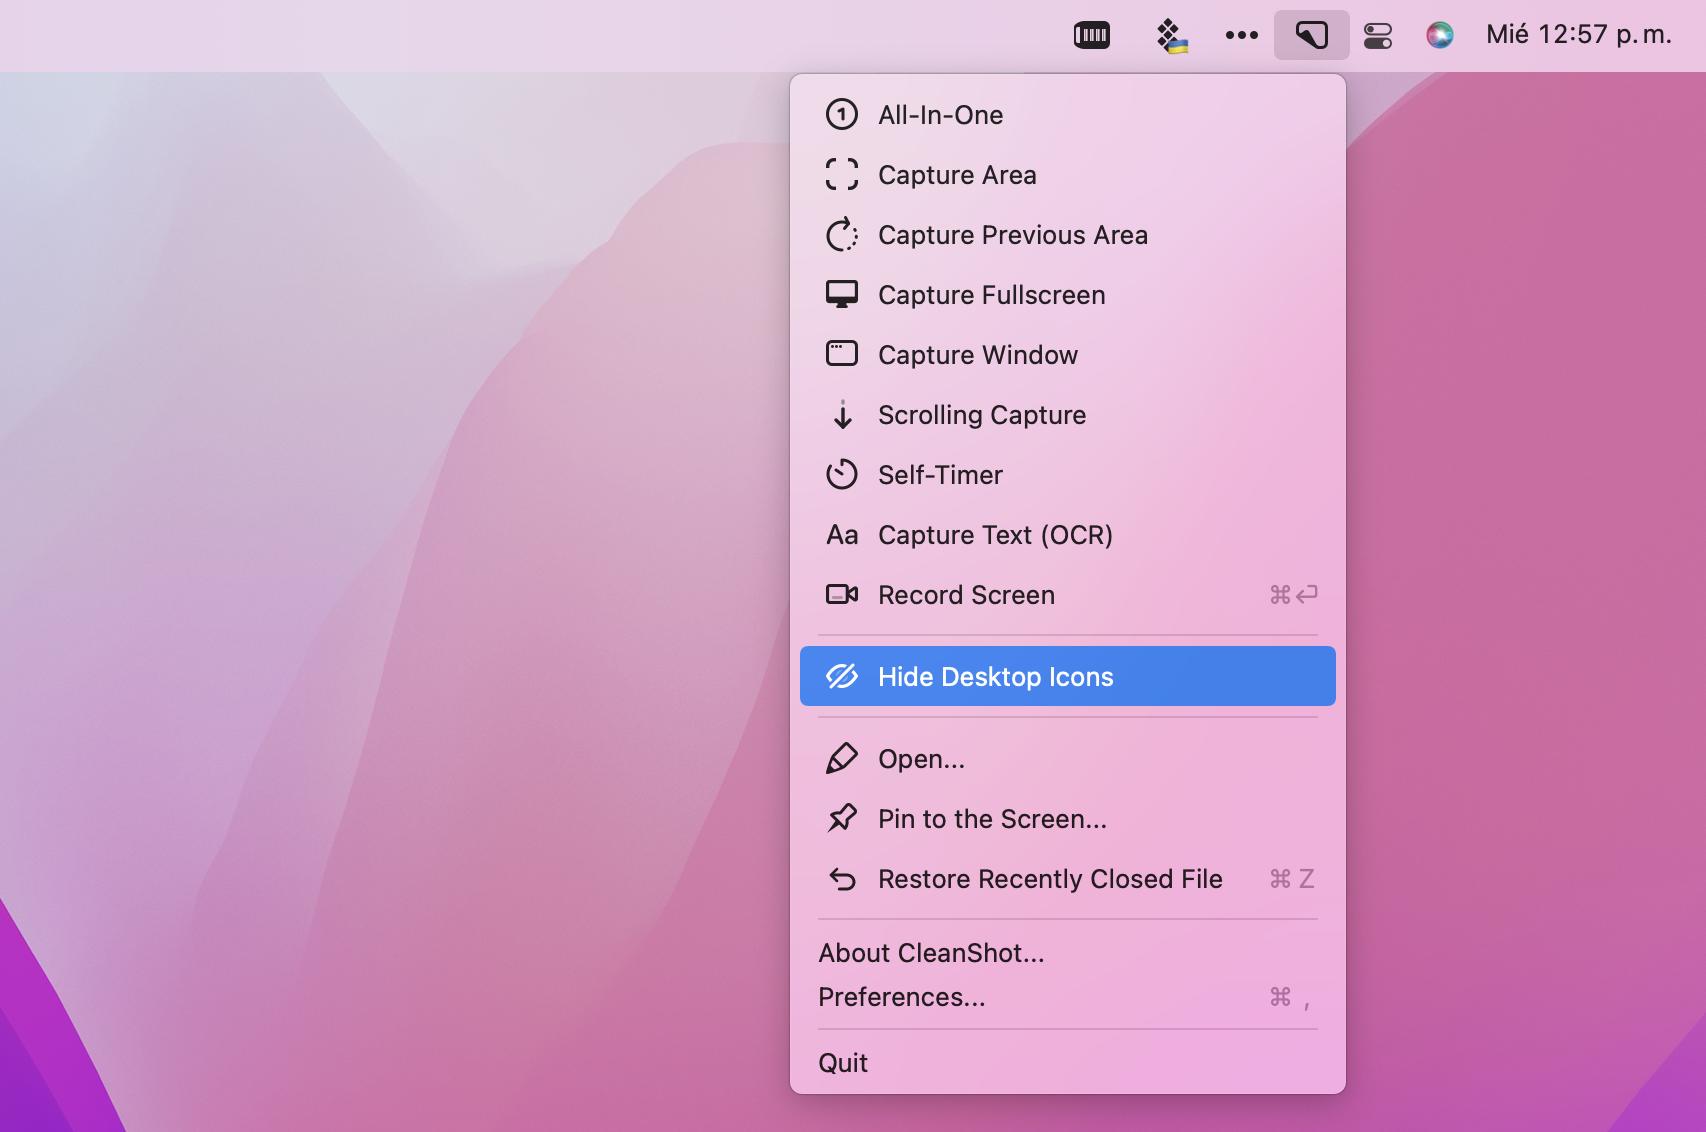This screenshot has height=1132, width=1706.
Task: Click the battery-style keyboard menu bar icon
Action: pyautogui.click(x=1091, y=35)
